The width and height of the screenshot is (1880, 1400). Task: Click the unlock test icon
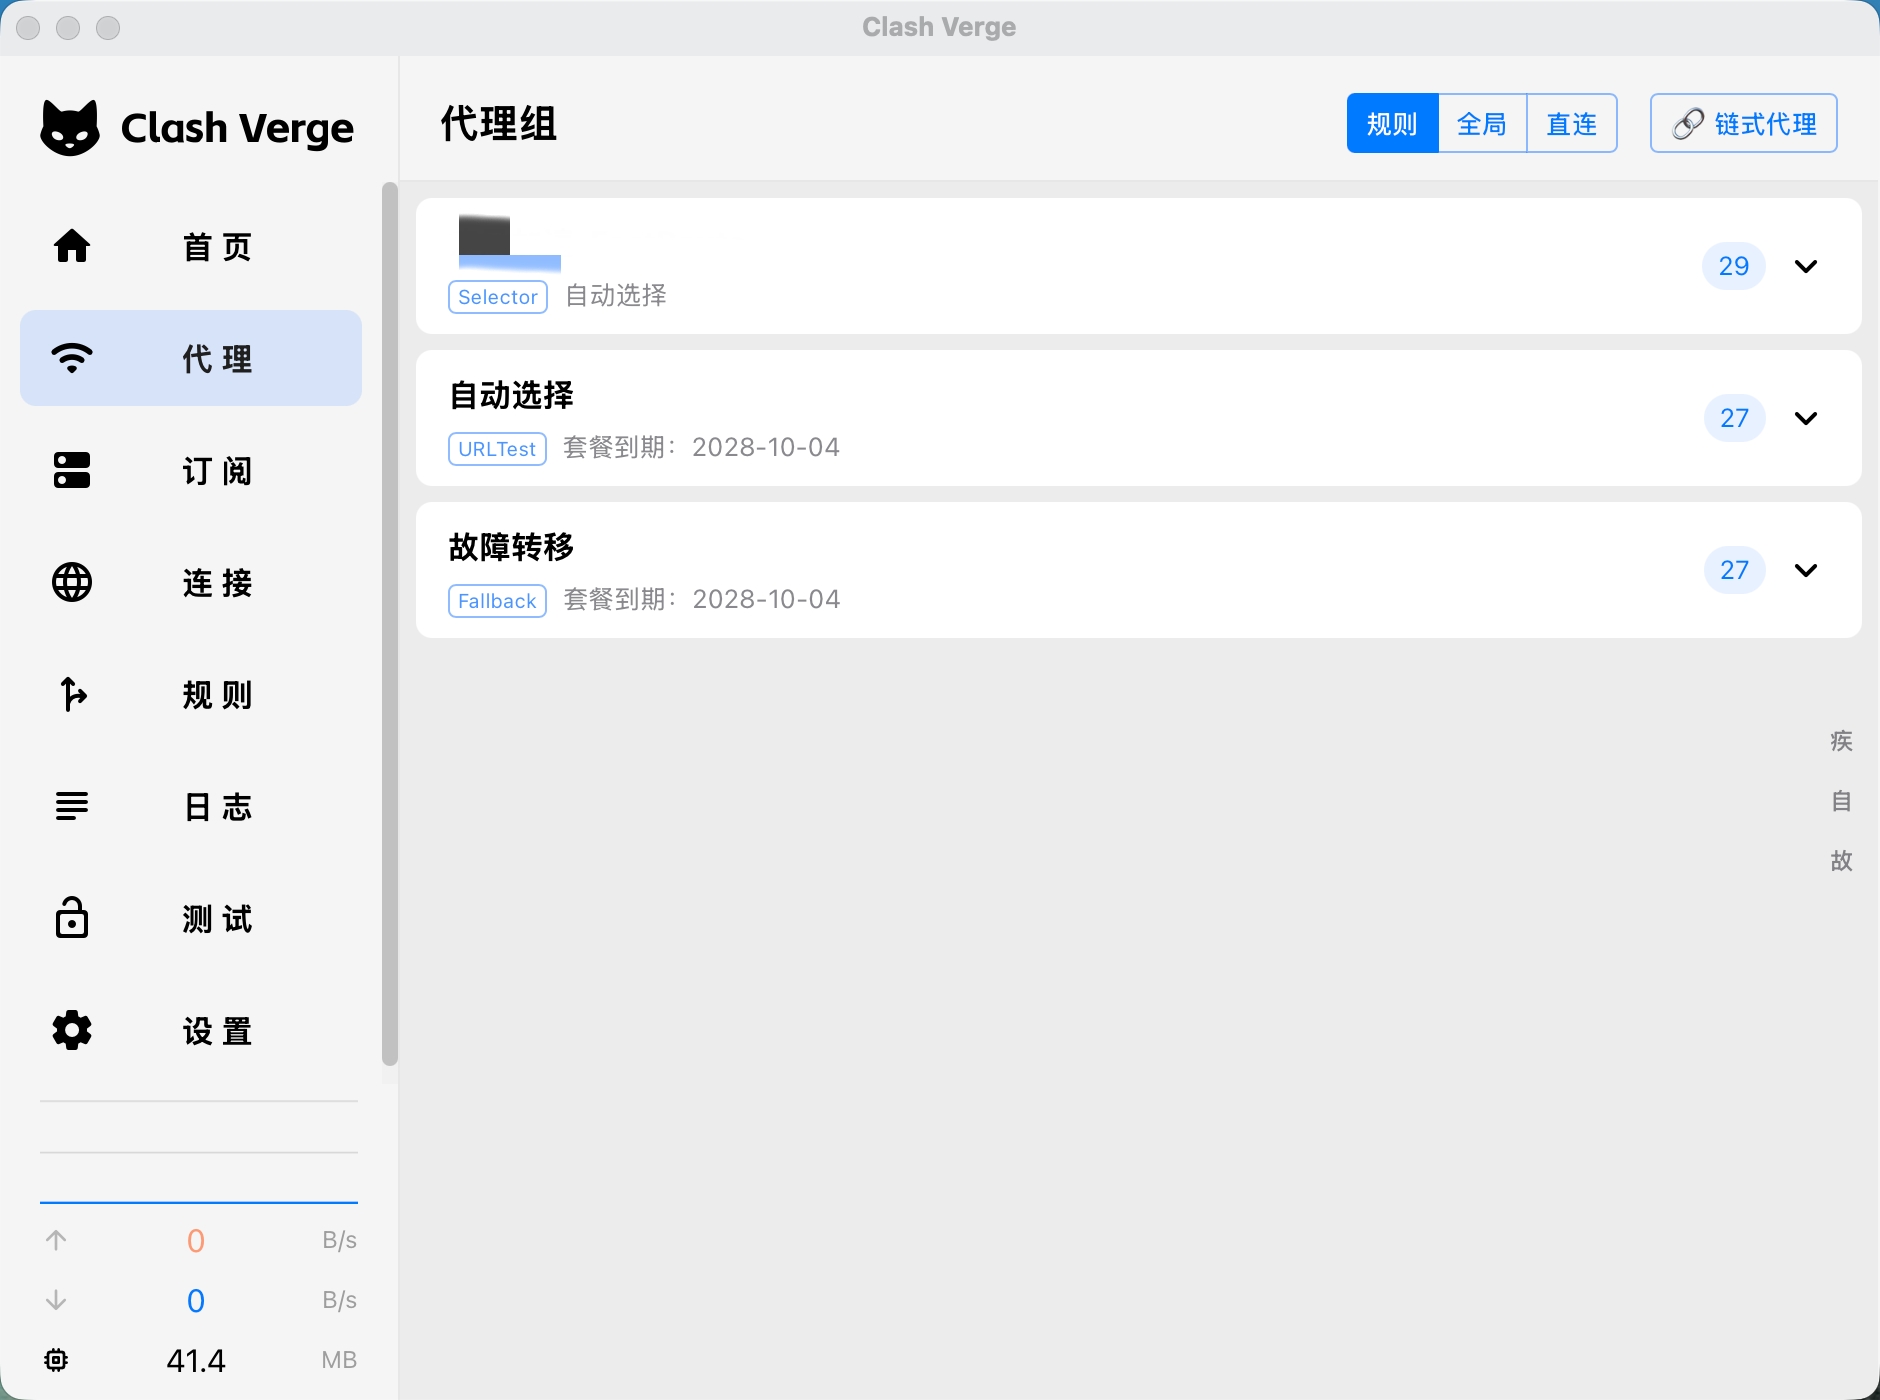(72, 918)
